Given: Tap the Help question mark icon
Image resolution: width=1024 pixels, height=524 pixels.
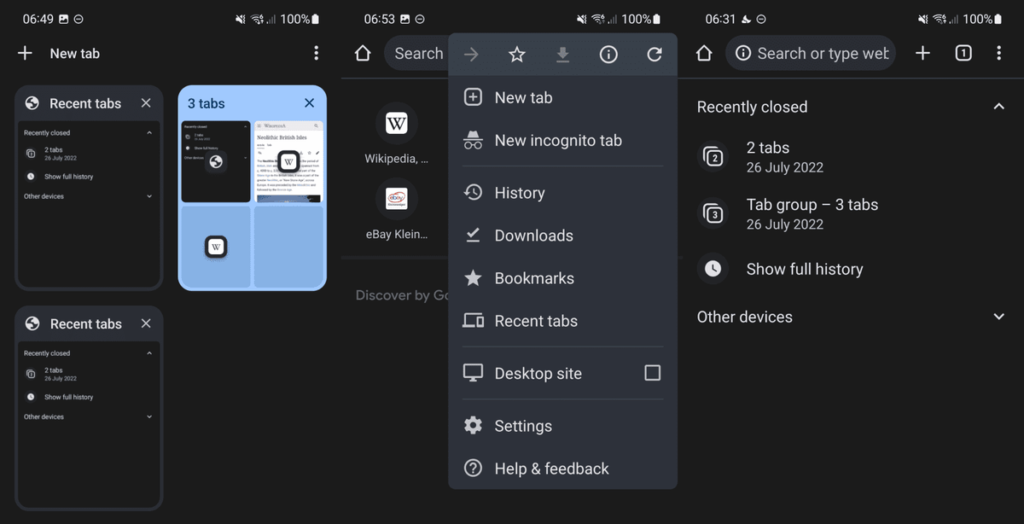Looking at the screenshot, I should (x=473, y=468).
